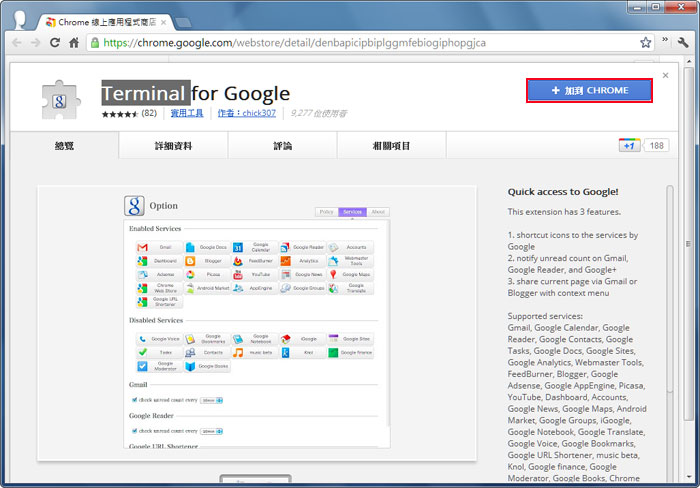This screenshot has width=700, height=488.
Task: Select the 總覽 tab
Action: coord(64,146)
